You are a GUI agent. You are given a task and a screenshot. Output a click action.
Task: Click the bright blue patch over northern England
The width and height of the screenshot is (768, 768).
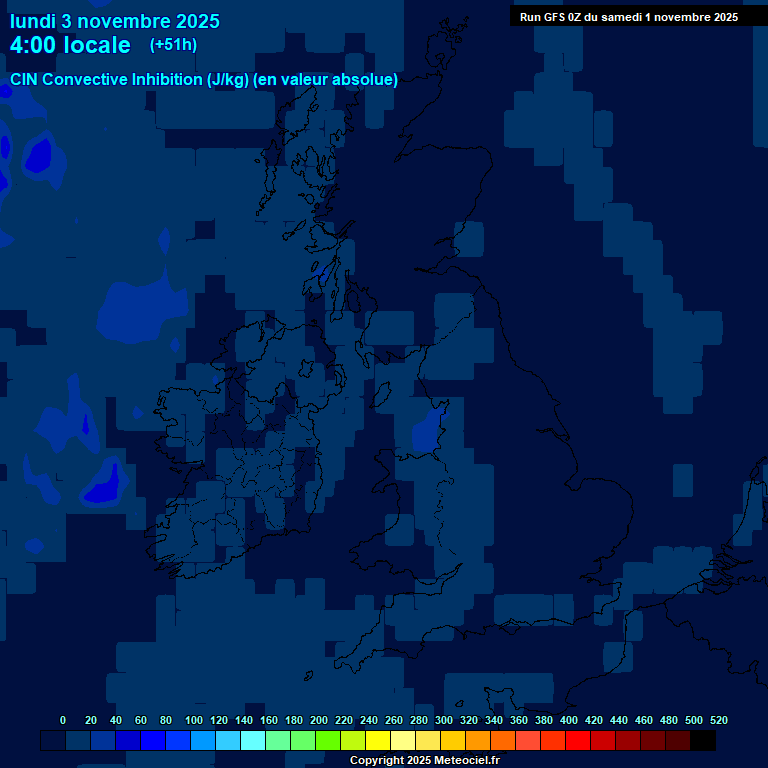(x=429, y=429)
